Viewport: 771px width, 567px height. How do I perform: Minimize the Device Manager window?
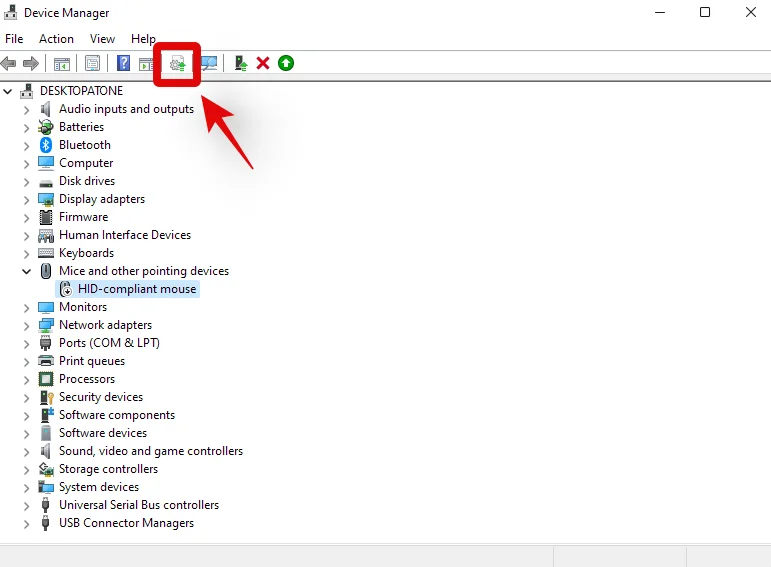[660, 12]
